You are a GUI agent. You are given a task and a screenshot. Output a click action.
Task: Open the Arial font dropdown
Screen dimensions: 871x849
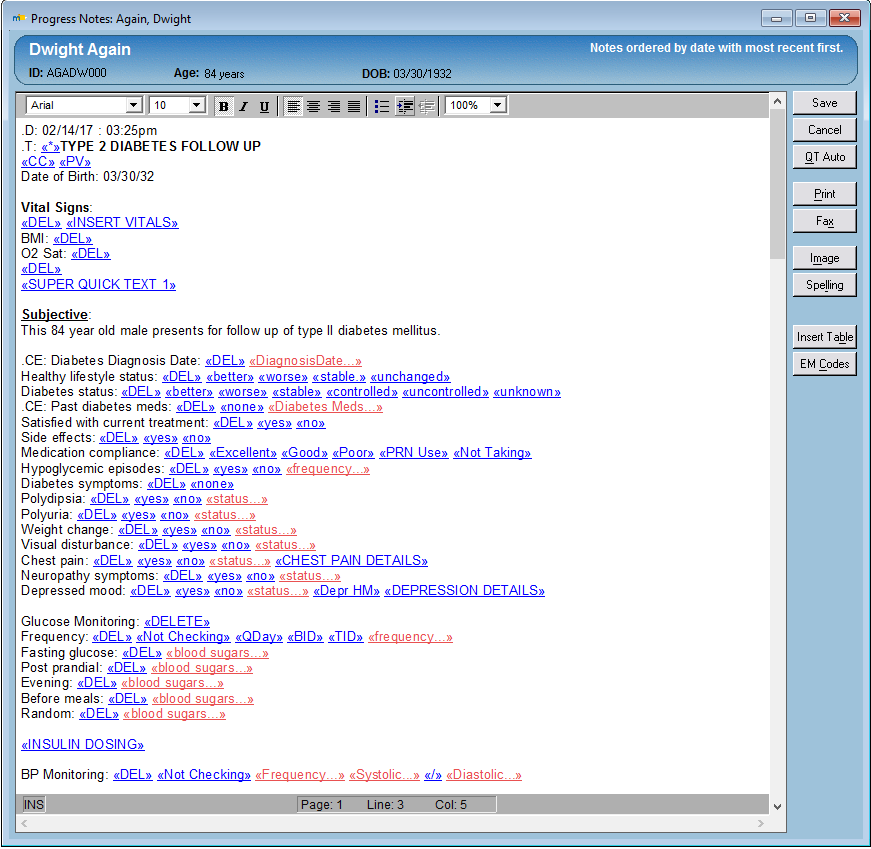(133, 105)
